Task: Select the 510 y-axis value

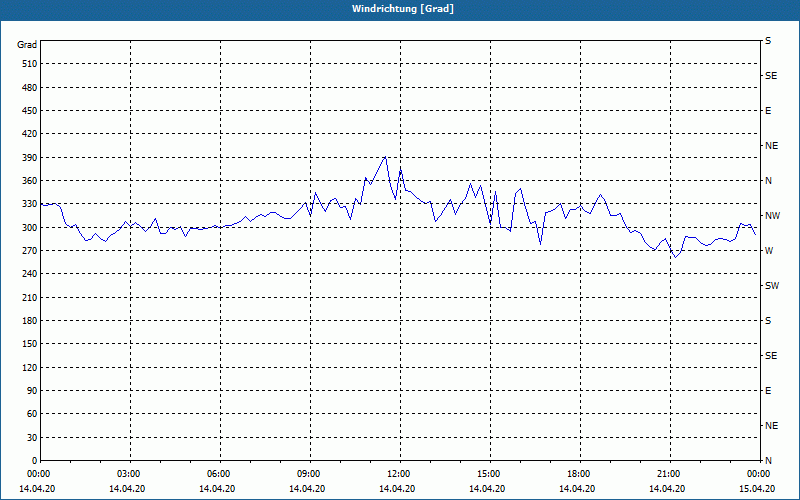Action: pos(30,64)
